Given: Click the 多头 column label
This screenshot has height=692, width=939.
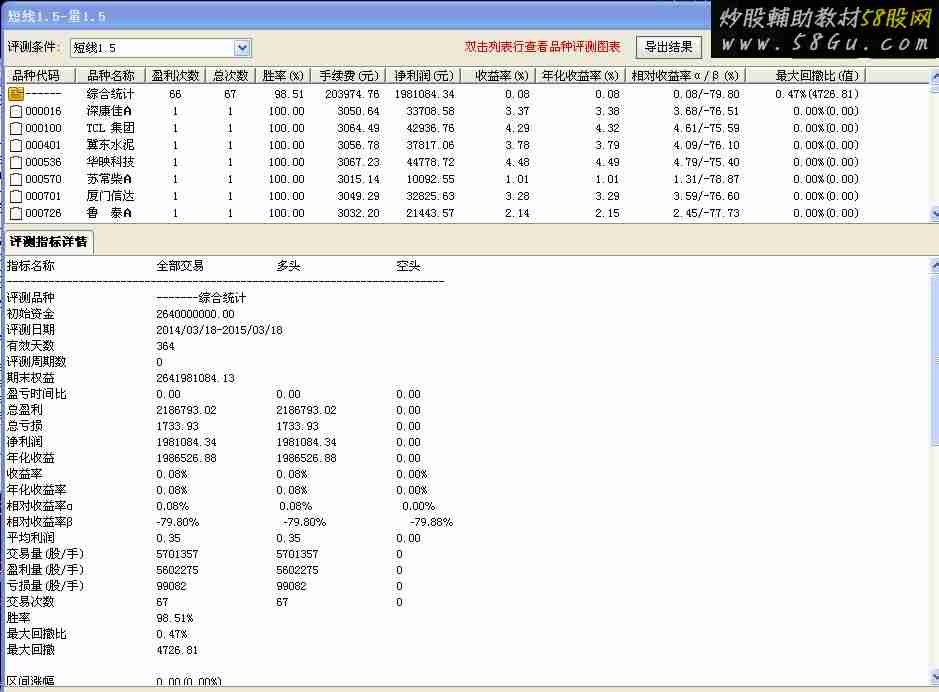Looking at the screenshot, I should coord(288,266).
